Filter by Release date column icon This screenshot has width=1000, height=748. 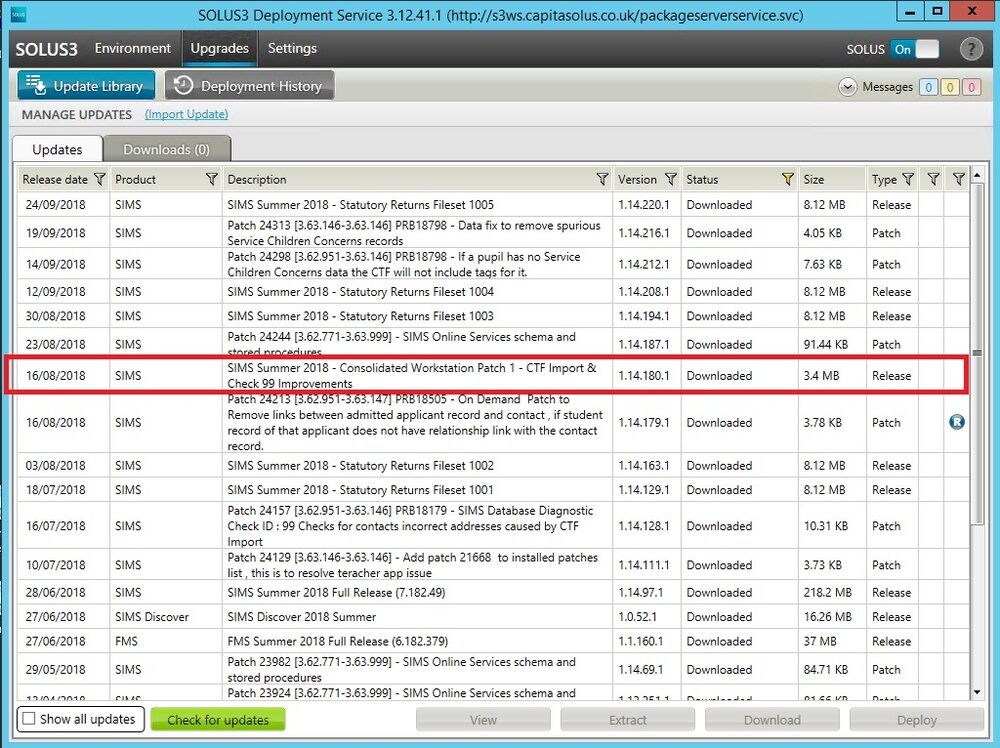click(99, 179)
